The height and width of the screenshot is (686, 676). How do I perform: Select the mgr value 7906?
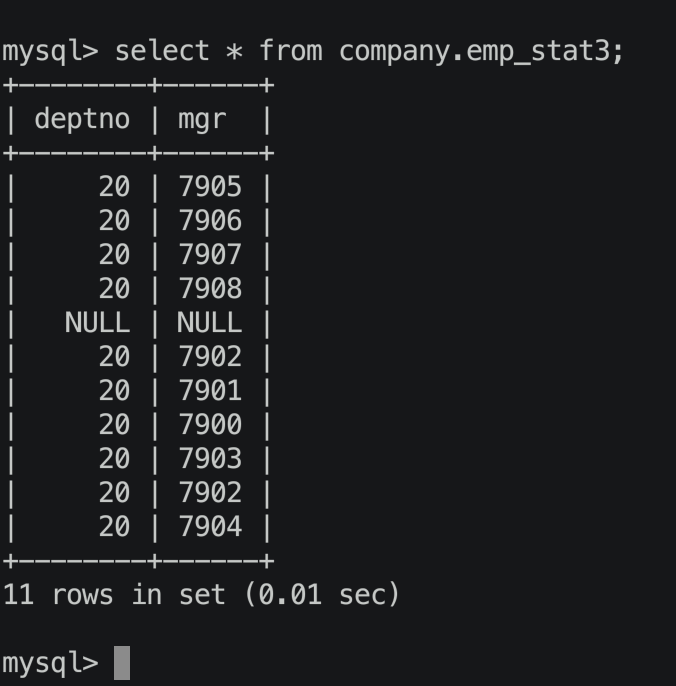(210, 220)
